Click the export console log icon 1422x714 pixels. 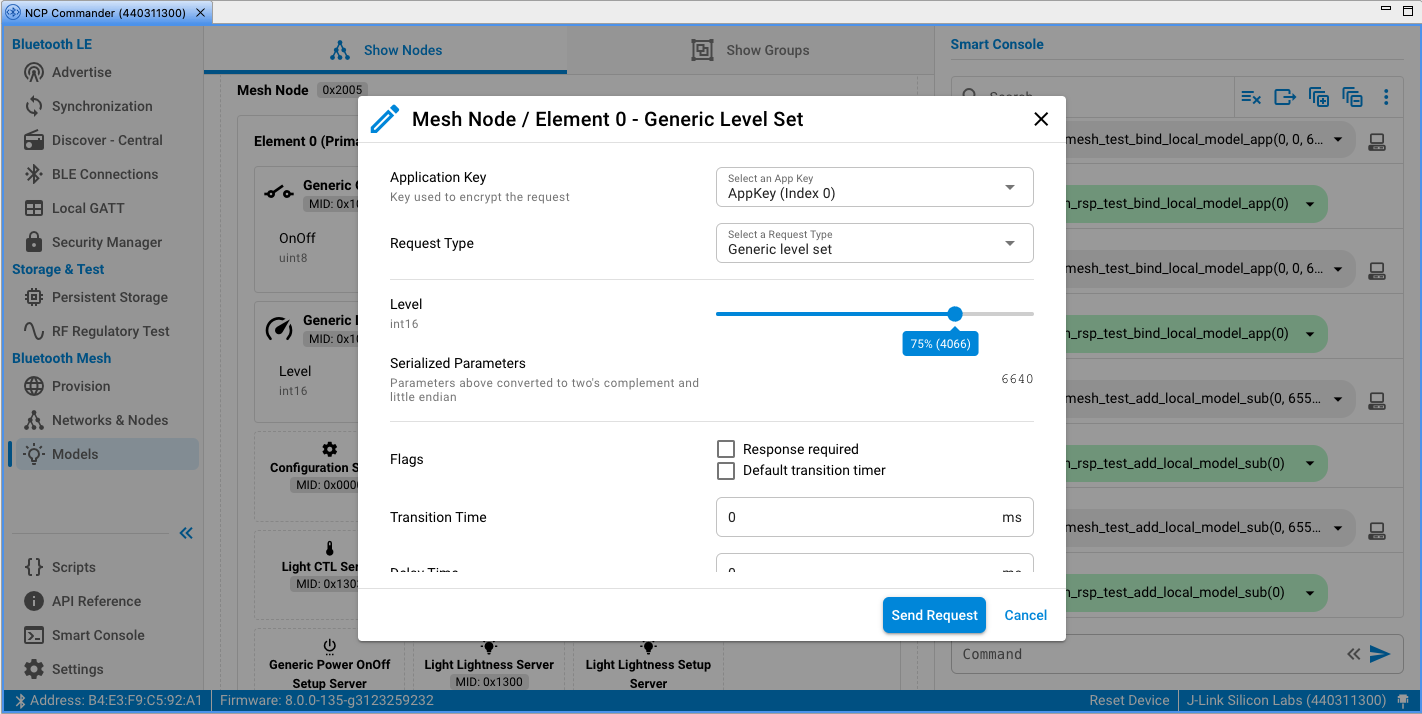[1285, 97]
